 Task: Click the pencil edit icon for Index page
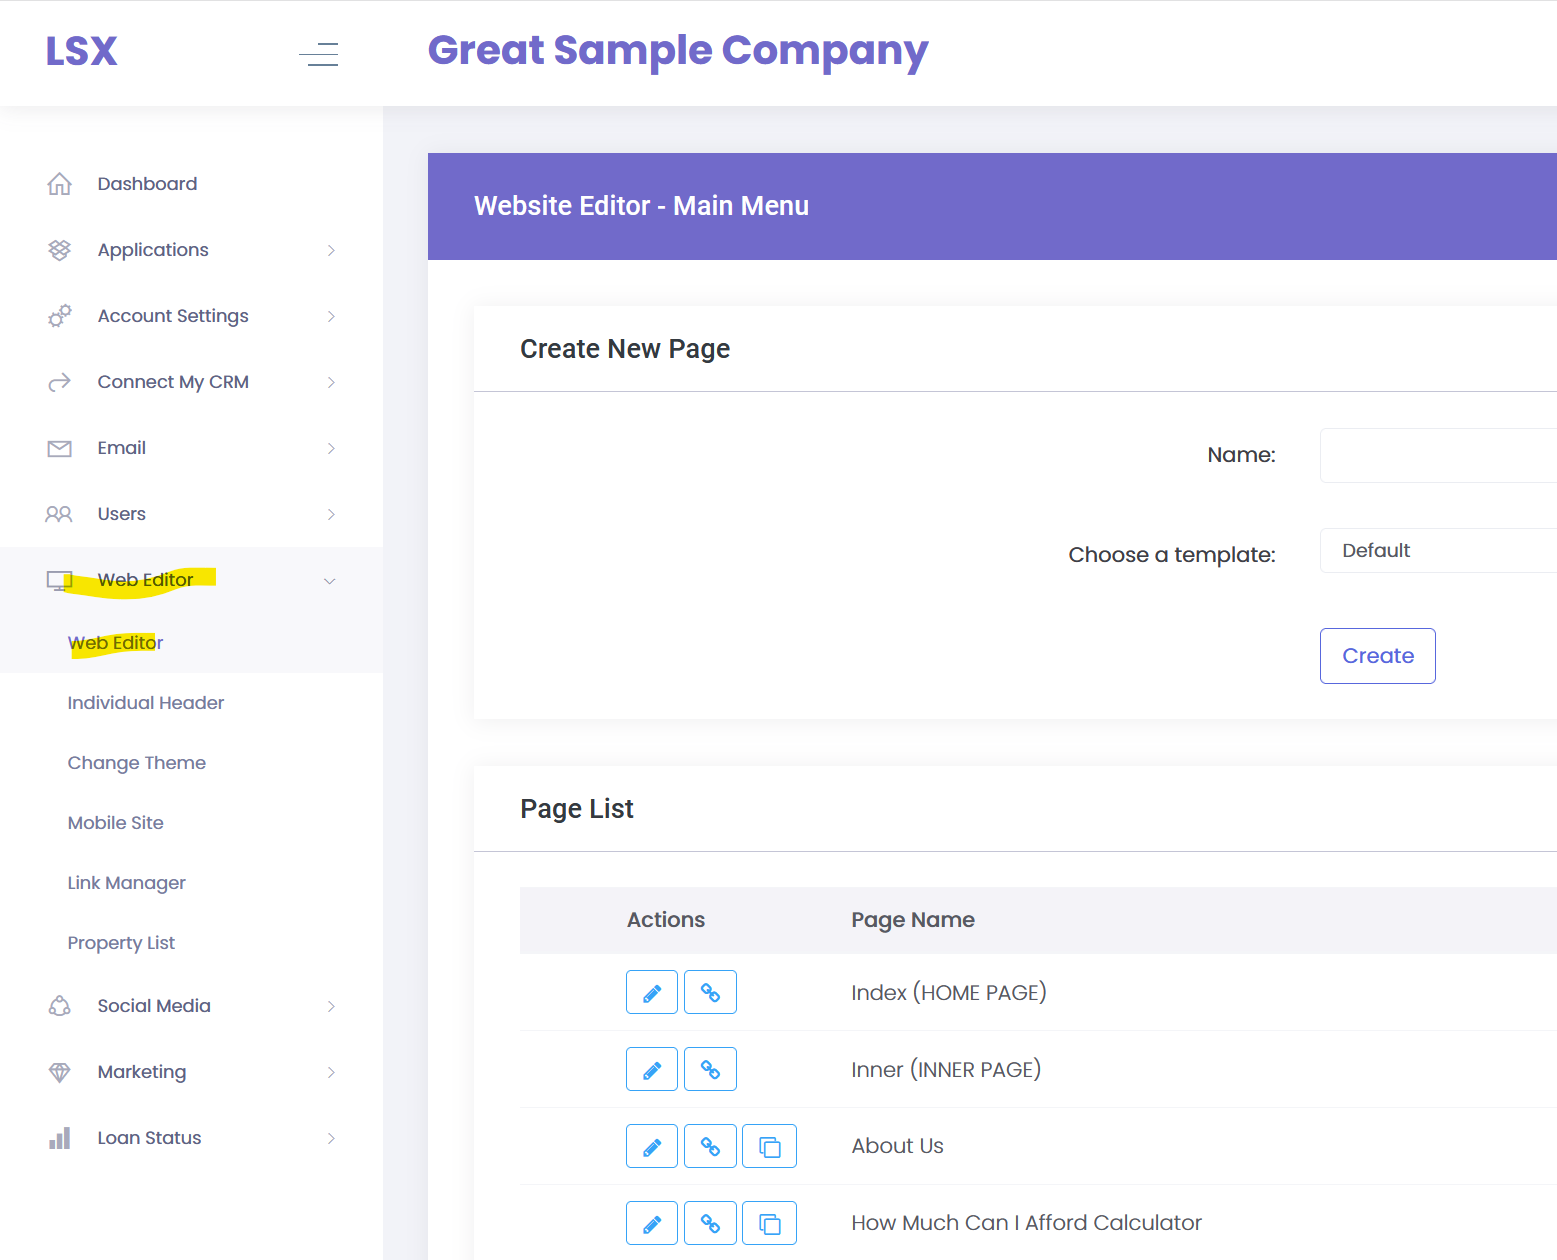coord(652,992)
